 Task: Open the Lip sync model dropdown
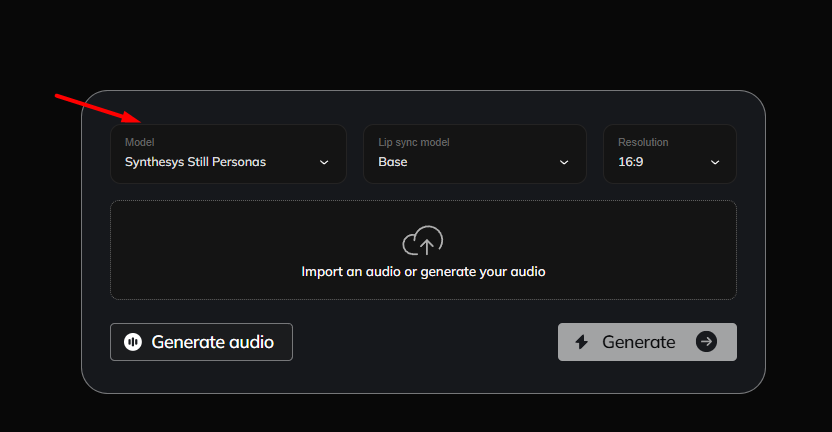475,154
